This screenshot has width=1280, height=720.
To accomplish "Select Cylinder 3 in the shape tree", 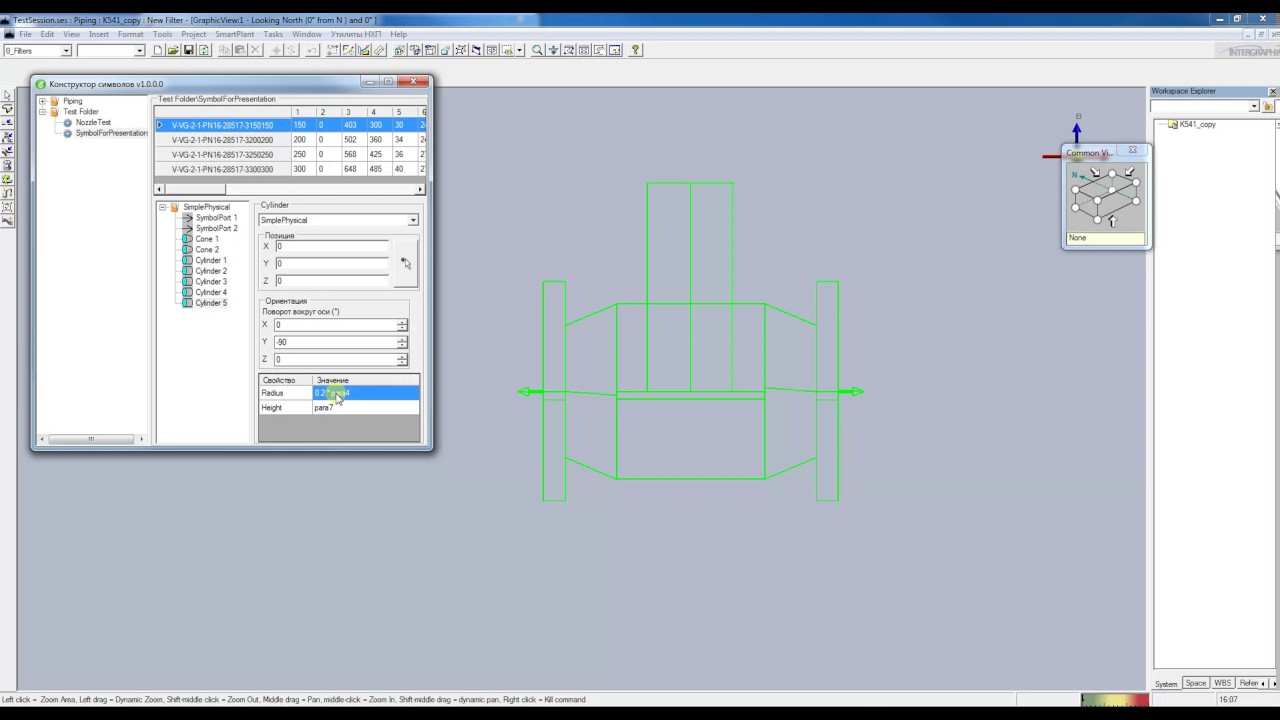I will click(x=211, y=282).
